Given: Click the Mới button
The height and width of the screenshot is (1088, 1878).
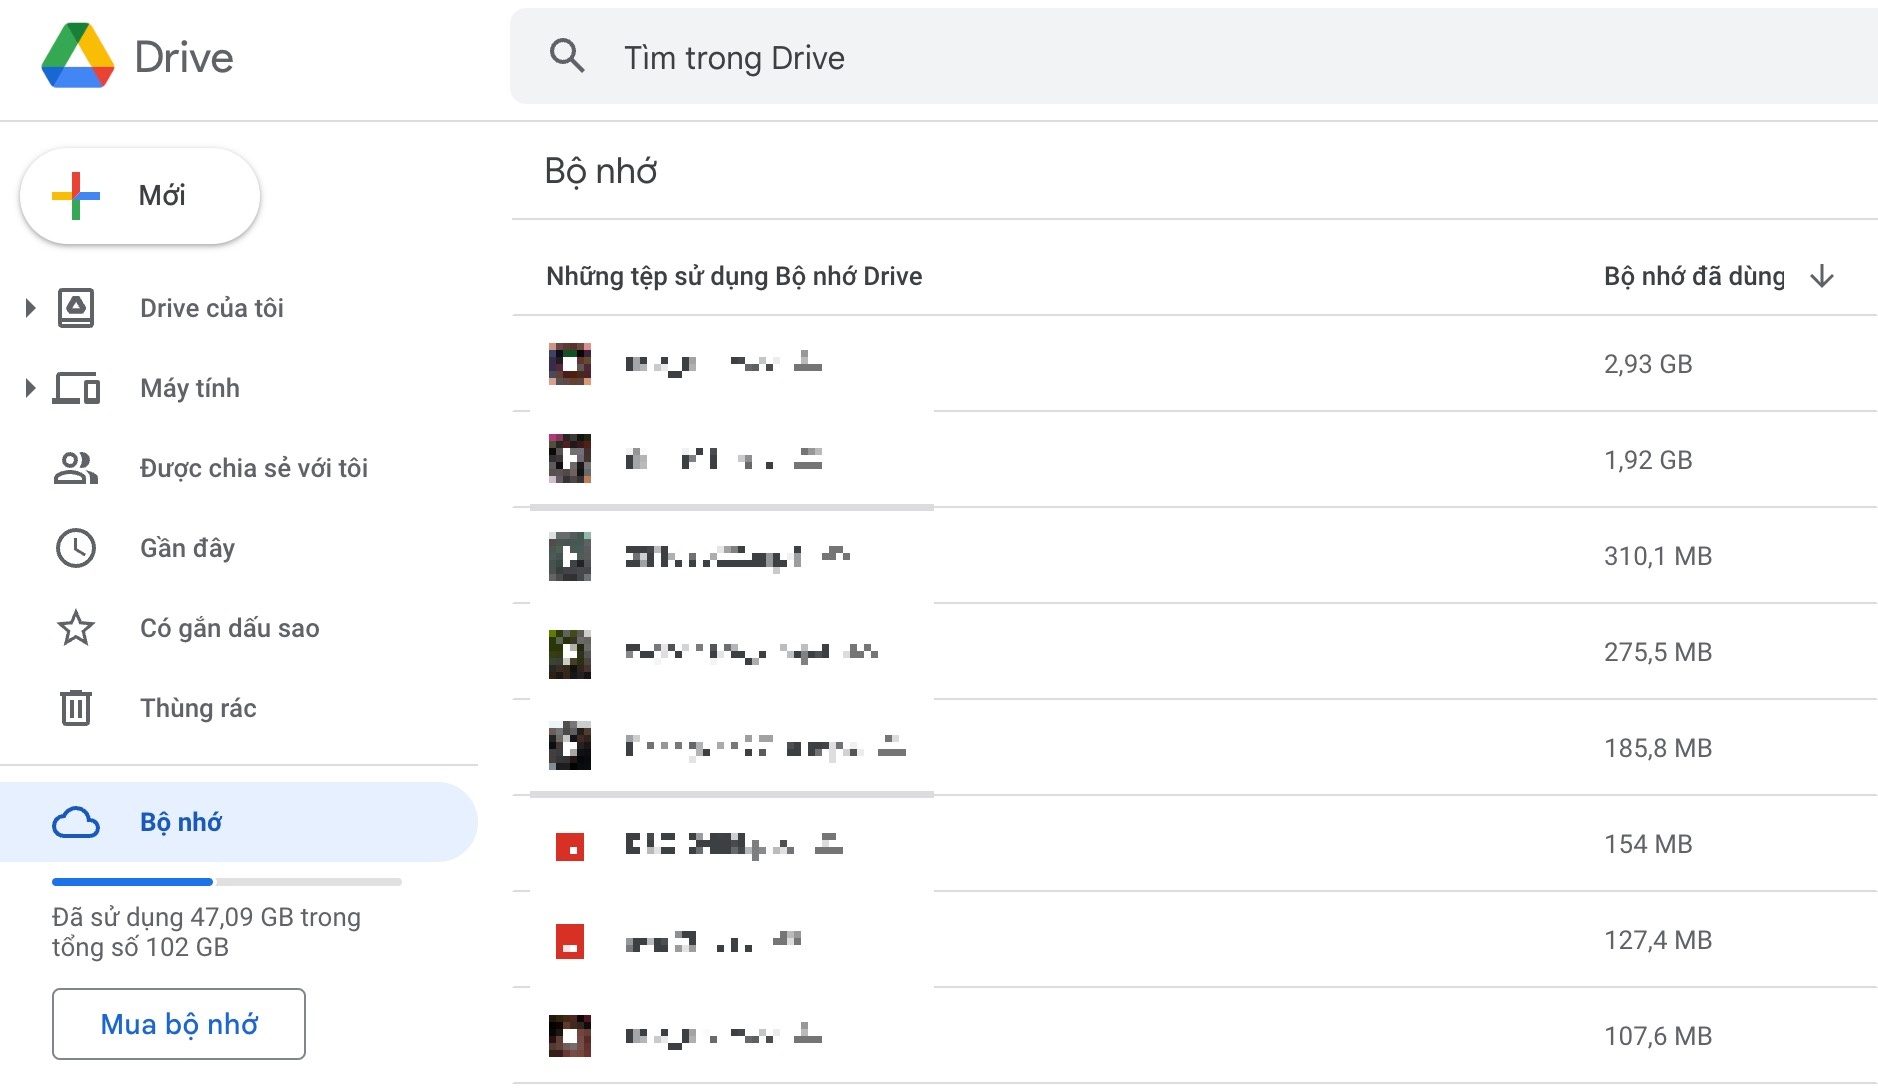Looking at the screenshot, I should click(139, 195).
